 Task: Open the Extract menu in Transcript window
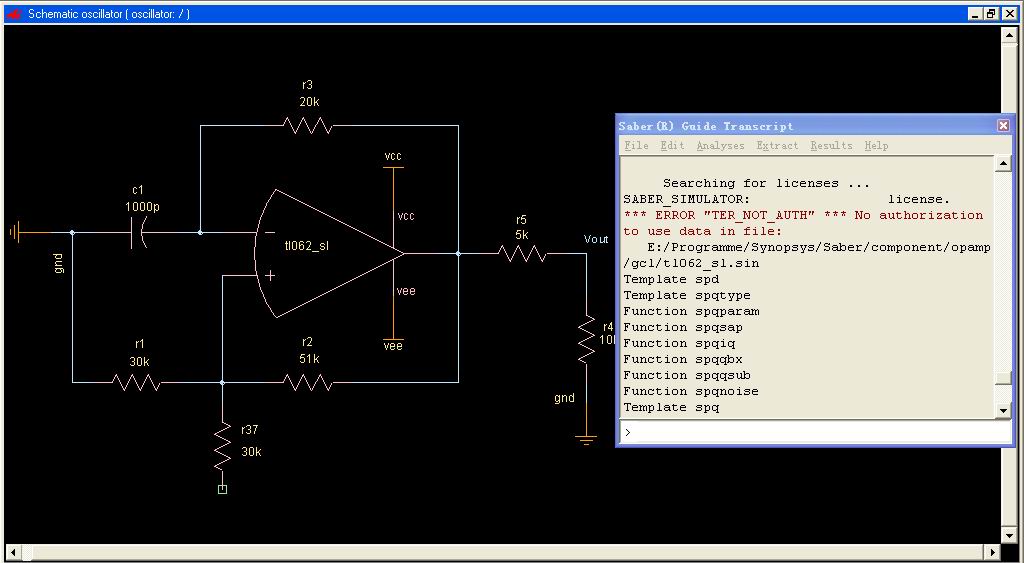777,145
